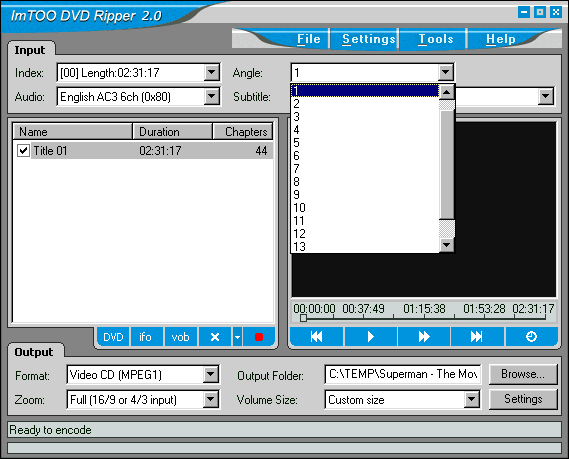Image resolution: width=569 pixels, height=459 pixels.
Task: Expand the Index dropdown list
Action: (212, 73)
